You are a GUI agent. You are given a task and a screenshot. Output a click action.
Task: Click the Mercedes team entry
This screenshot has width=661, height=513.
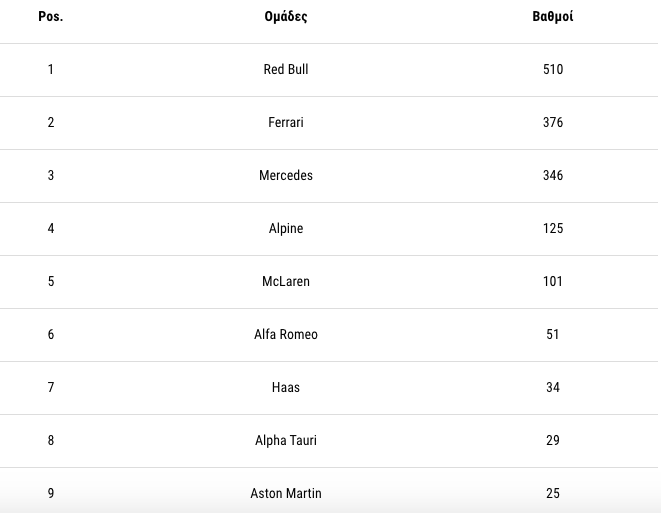(286, 176)
